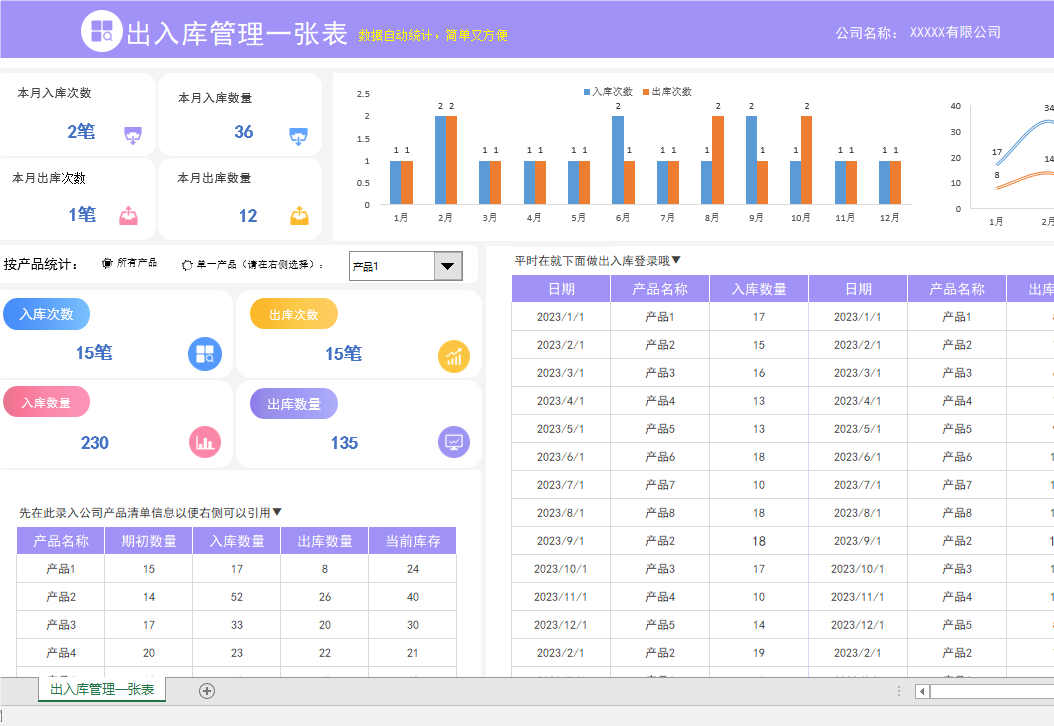
Task: Click the 出库次数 legend entry in chart
Action: [667, 91]
